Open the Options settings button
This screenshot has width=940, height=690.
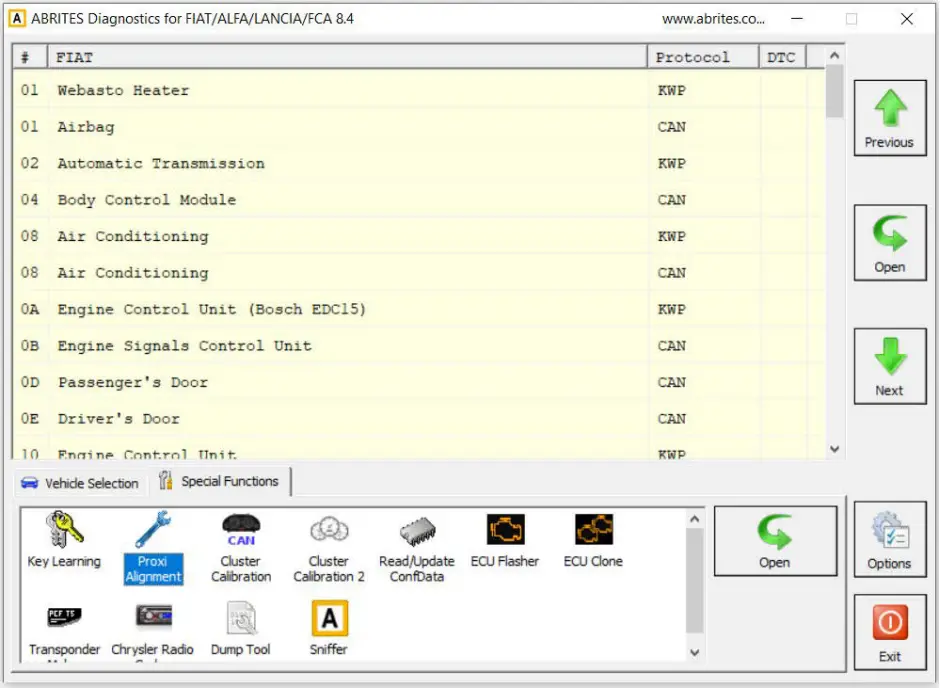coord(890,540)
